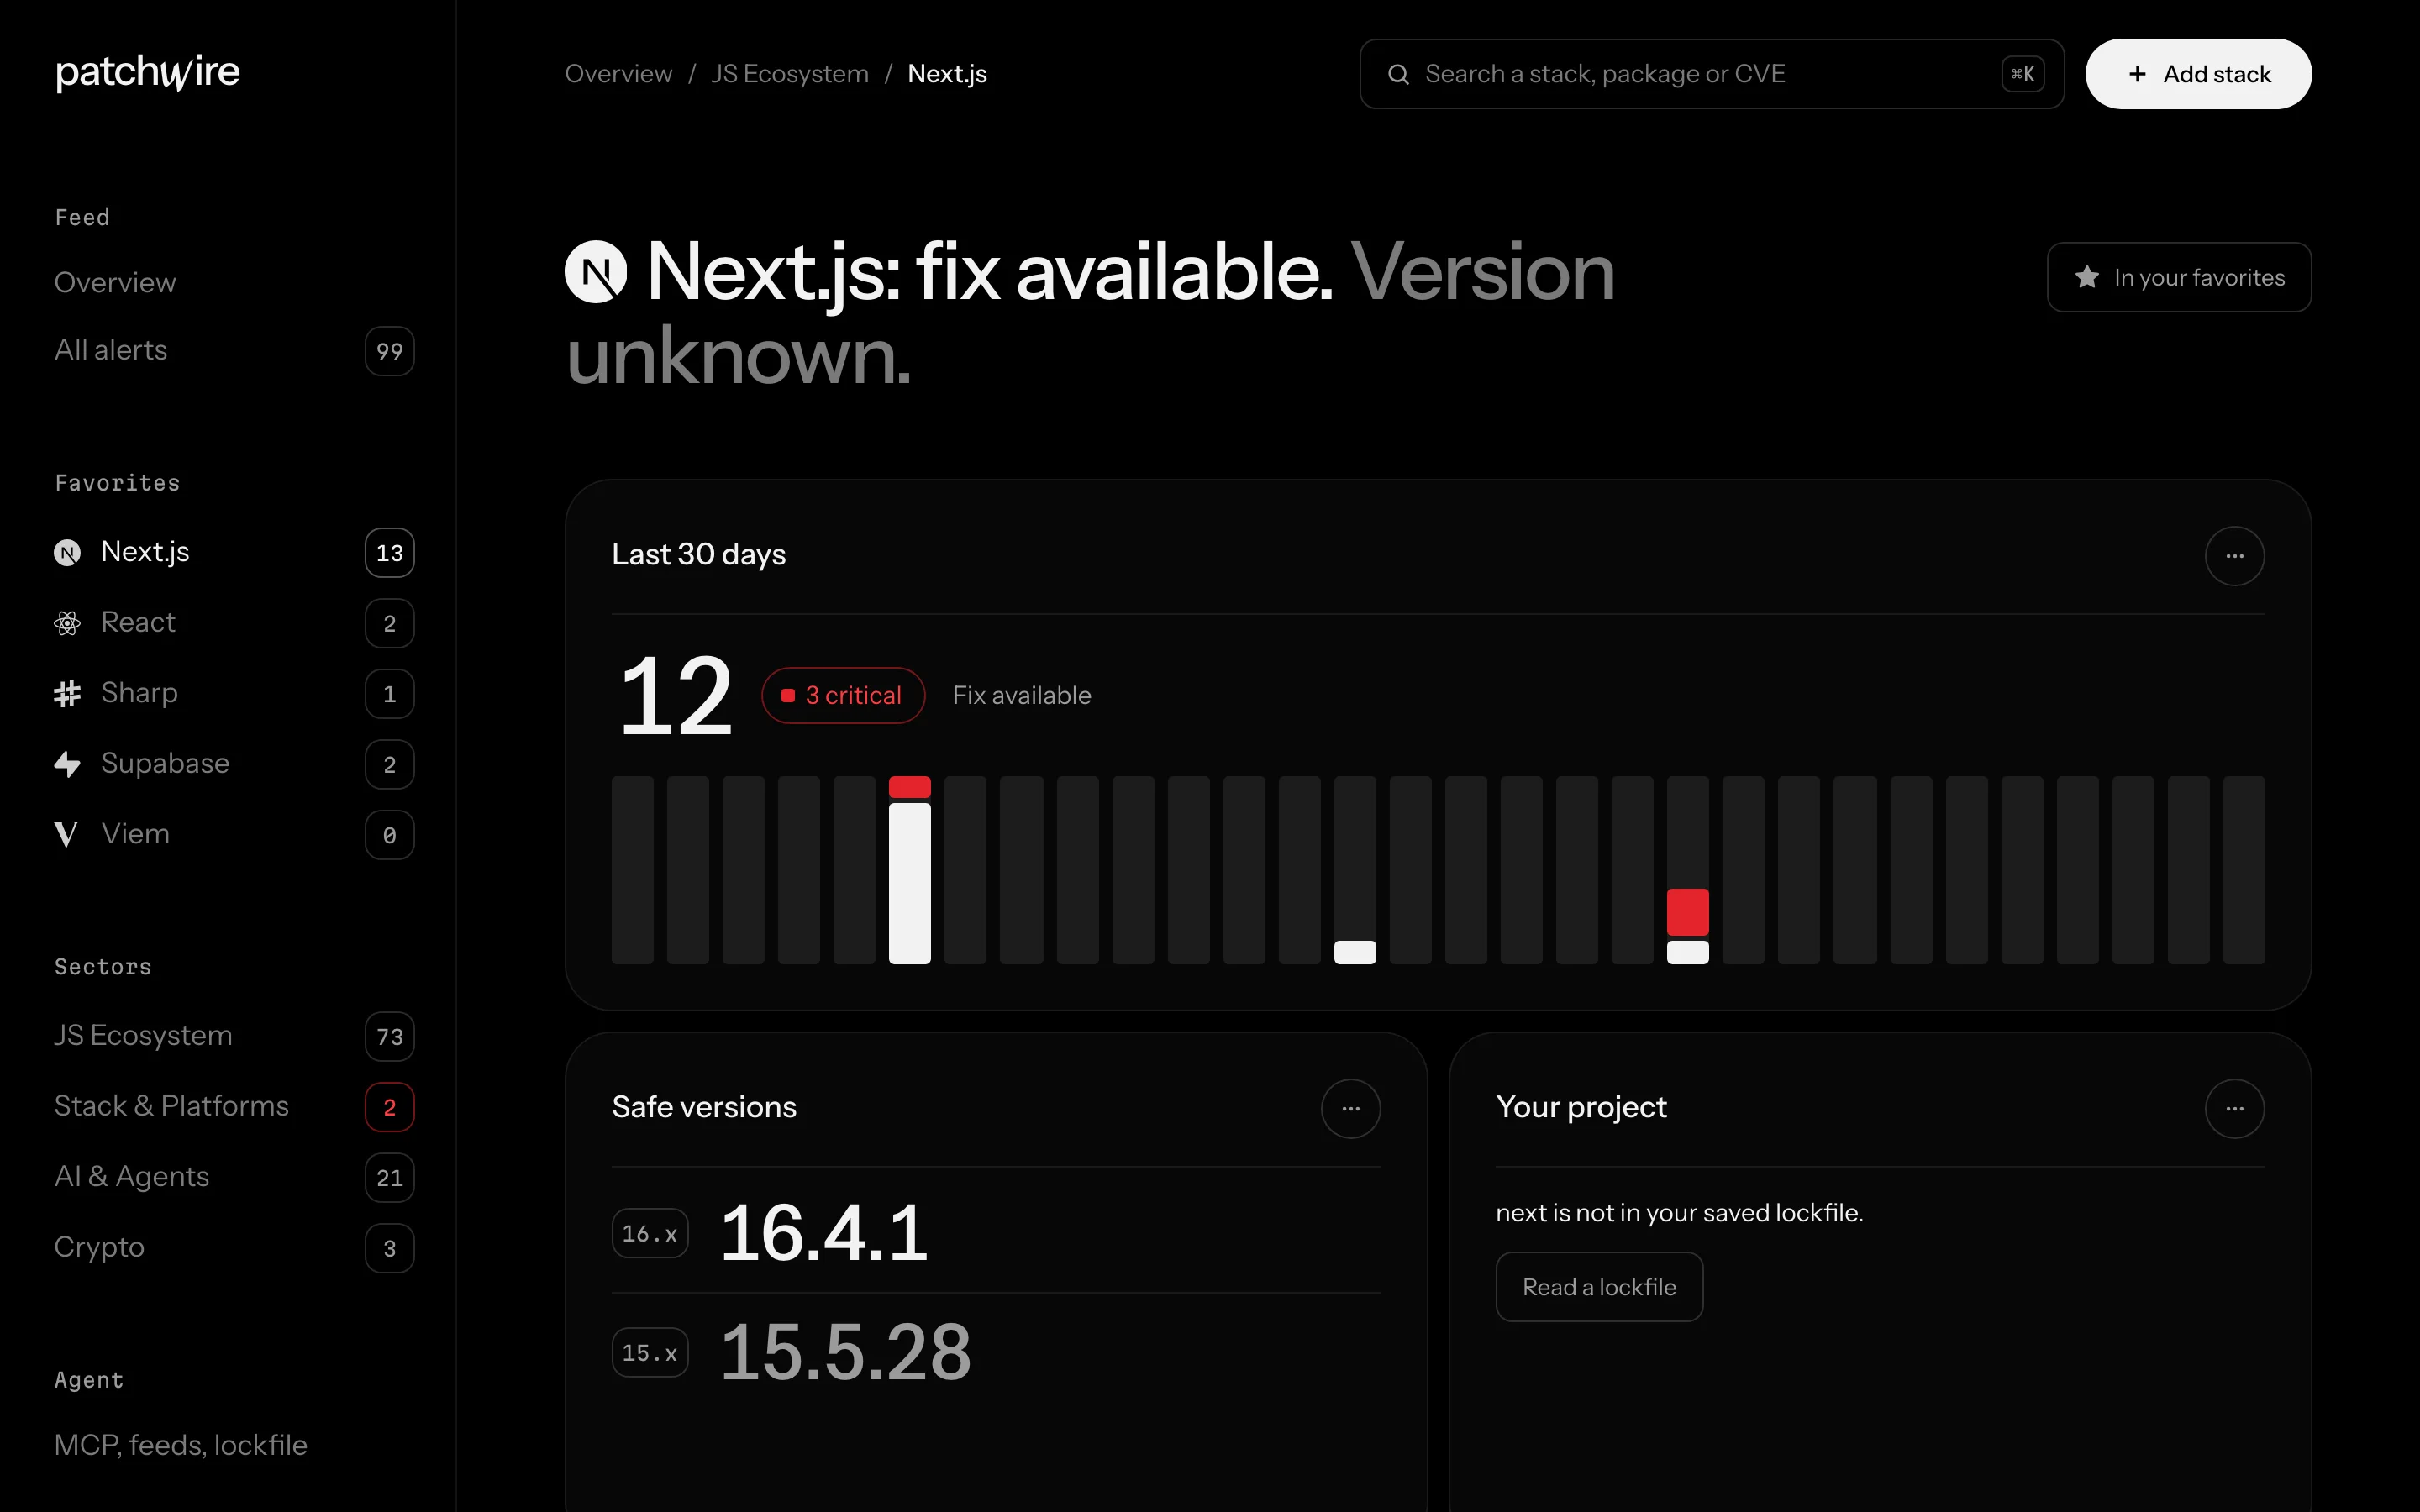Viewport: 2420px width, 1512px height.
Task: Click the search magnifier icon
Action: click(1398, 74)
